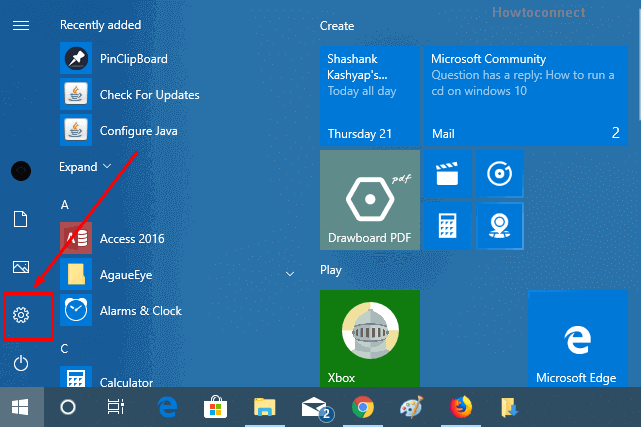641x427 pixels.
Task: Click the Power button icon
Action: tap(21, 363)
